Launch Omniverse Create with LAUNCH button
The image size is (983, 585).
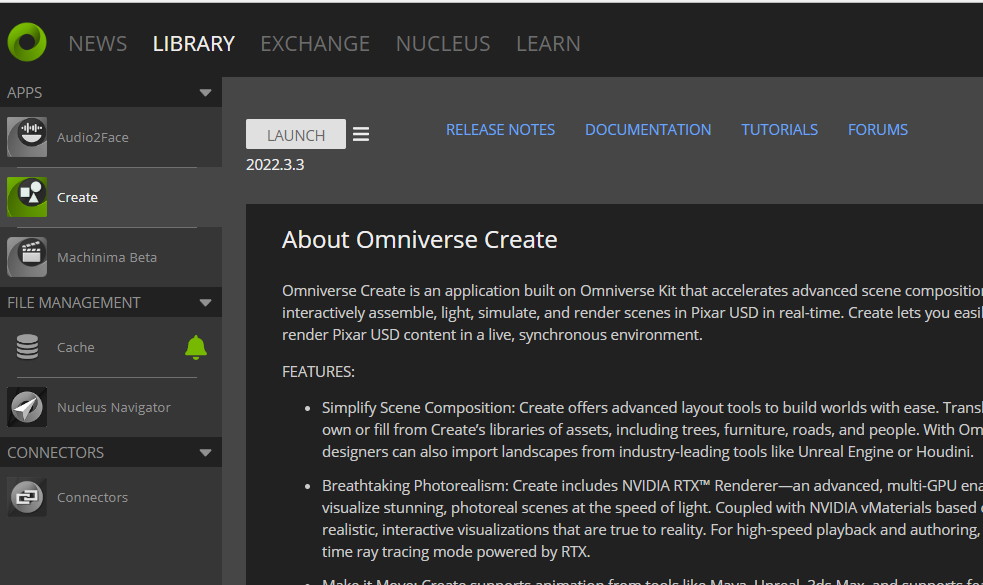click(296, 134)
